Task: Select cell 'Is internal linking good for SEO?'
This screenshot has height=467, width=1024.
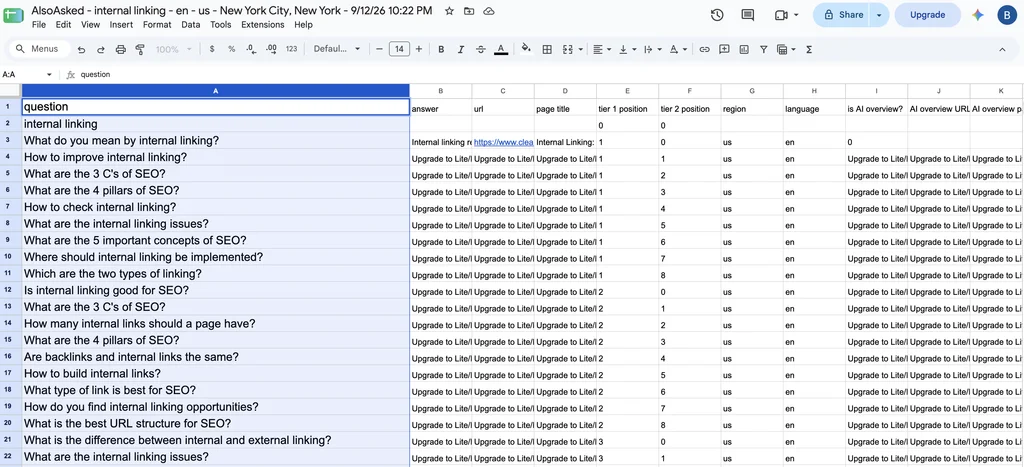Action: (216, 291)
